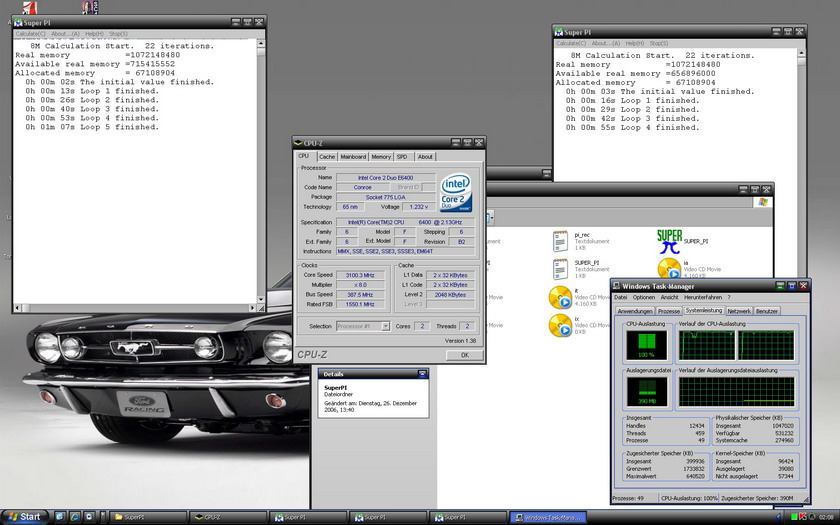Switch to the Cache tab in CPU-Z
Image resolution: width=840 pixels, height=525 pixels.
pyautogui.click(x=327, y=157)
